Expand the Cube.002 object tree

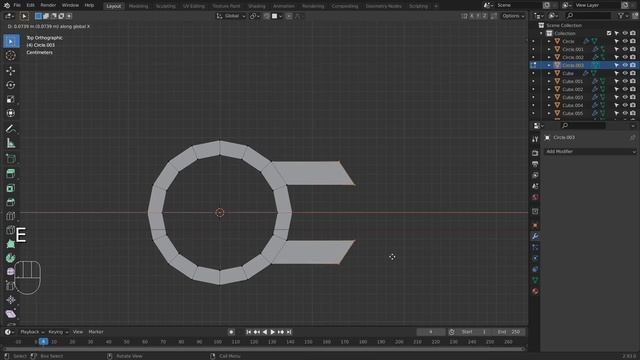click(x=549, y=89)
